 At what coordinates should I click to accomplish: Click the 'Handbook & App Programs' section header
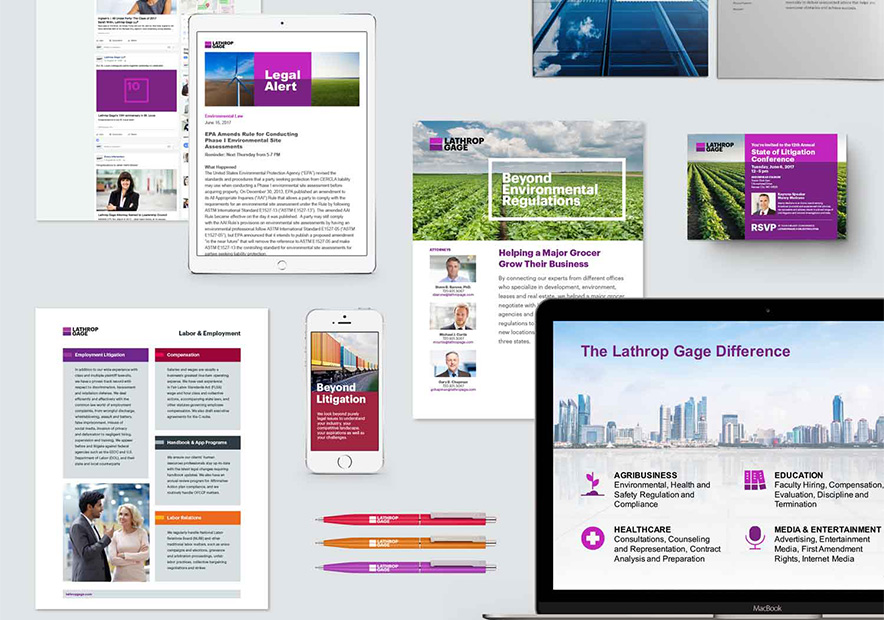click(x=198, y=442)
